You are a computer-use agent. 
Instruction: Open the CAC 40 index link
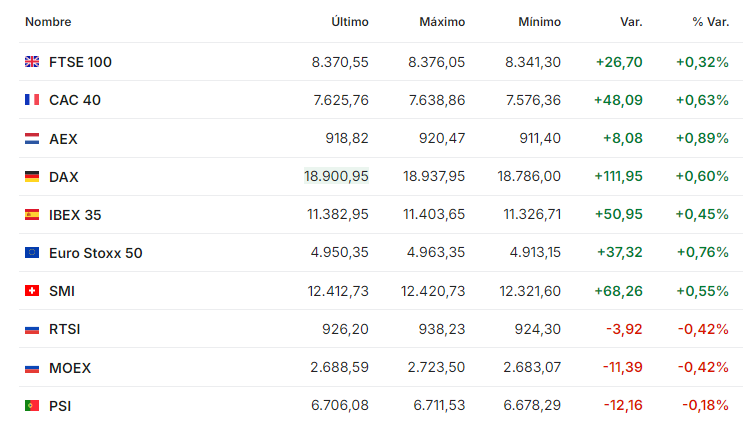click(x=75, y=100)
